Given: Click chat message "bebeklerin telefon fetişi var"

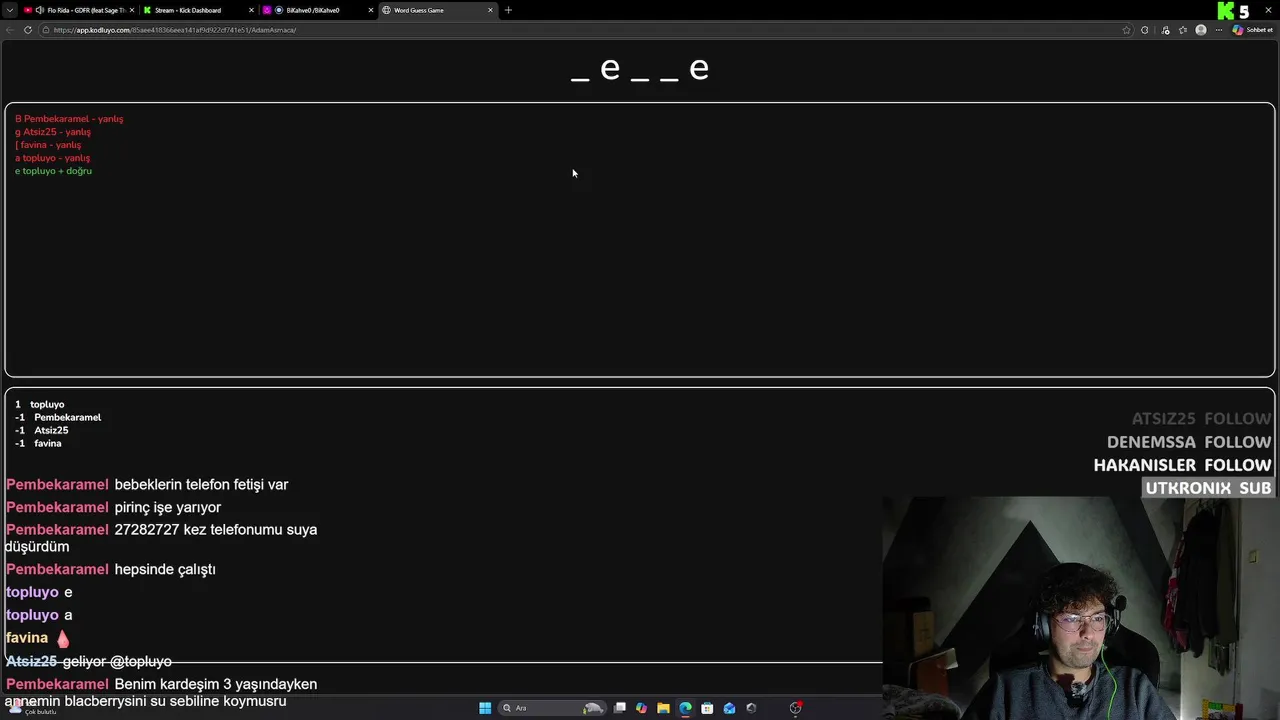Looking at the screenshot, I should tap(201, 485).
